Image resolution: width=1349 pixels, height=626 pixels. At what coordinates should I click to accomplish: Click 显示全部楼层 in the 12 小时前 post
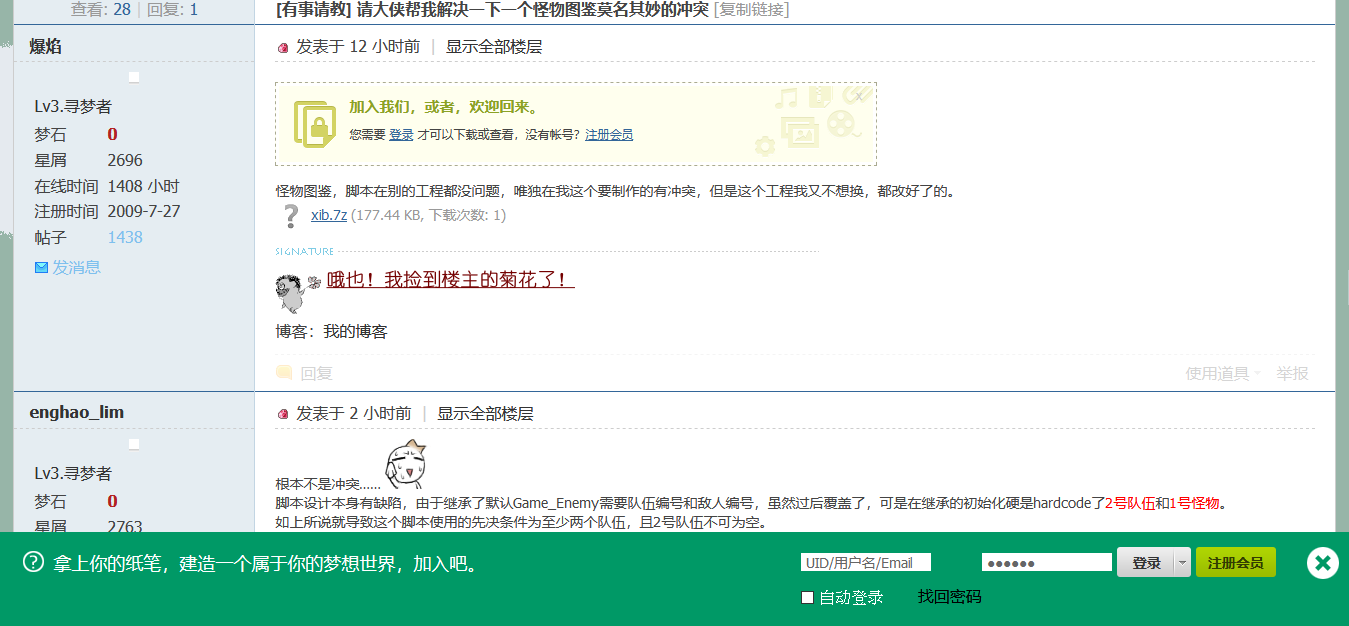494,46
